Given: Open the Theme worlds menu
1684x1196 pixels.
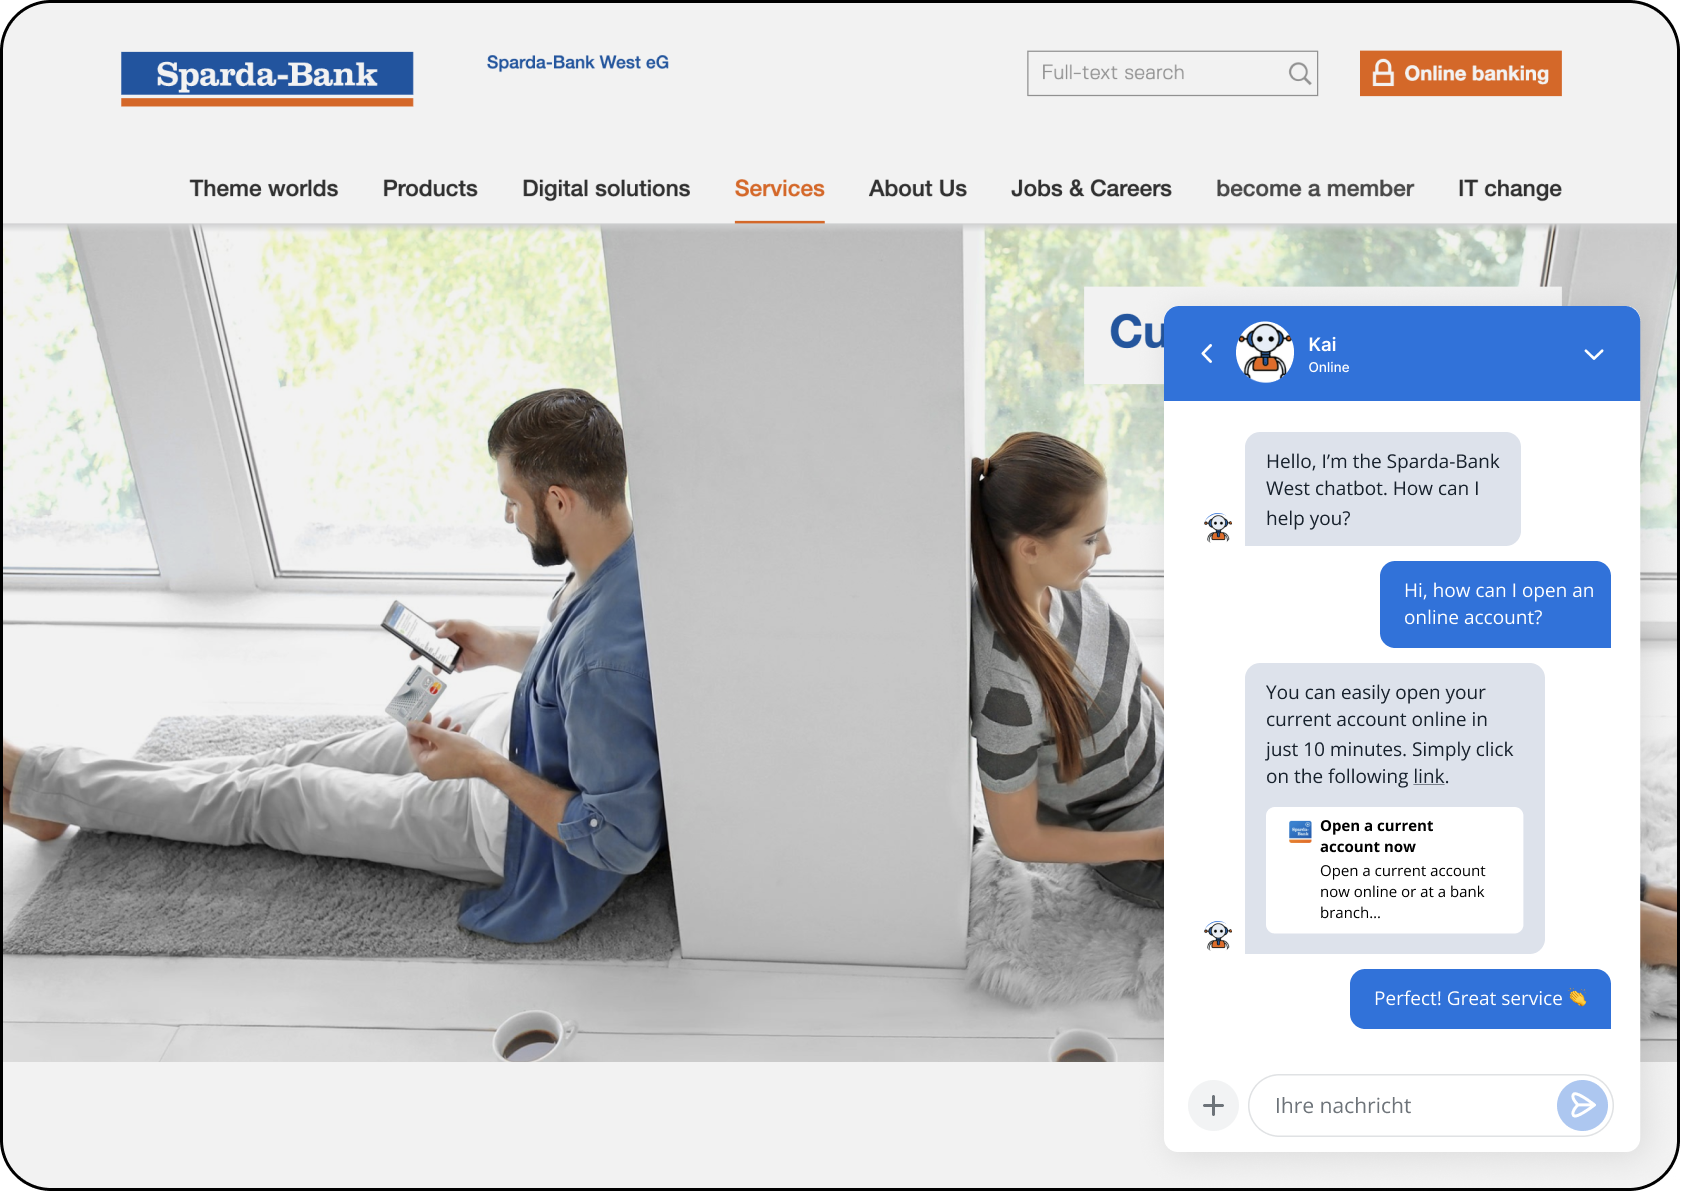Looking at the screenshot, I should (x=264, y=189).
